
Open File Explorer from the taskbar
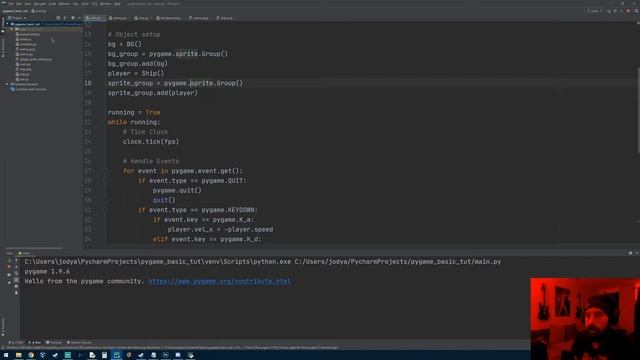pos(18,355)
